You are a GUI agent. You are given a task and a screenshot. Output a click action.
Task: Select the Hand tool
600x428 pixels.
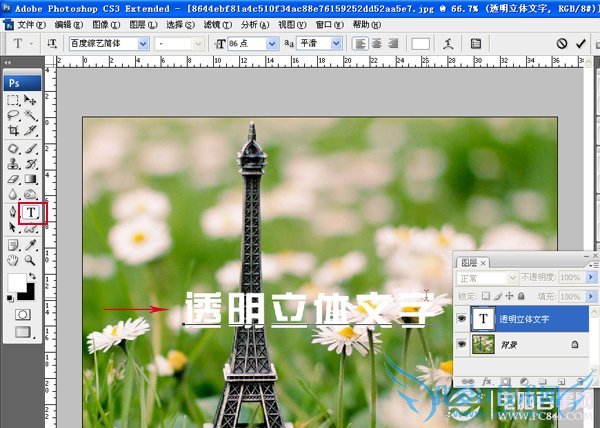tap(14, 261)
